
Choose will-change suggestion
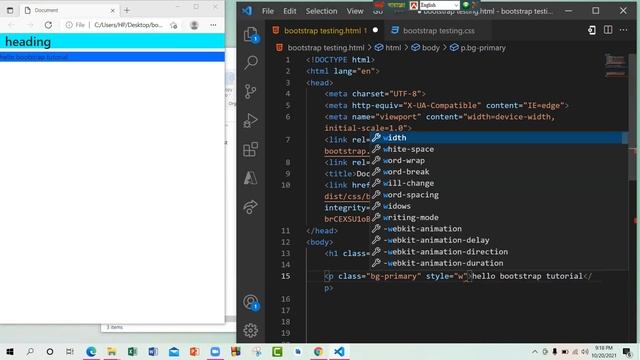tap(499, 183)
